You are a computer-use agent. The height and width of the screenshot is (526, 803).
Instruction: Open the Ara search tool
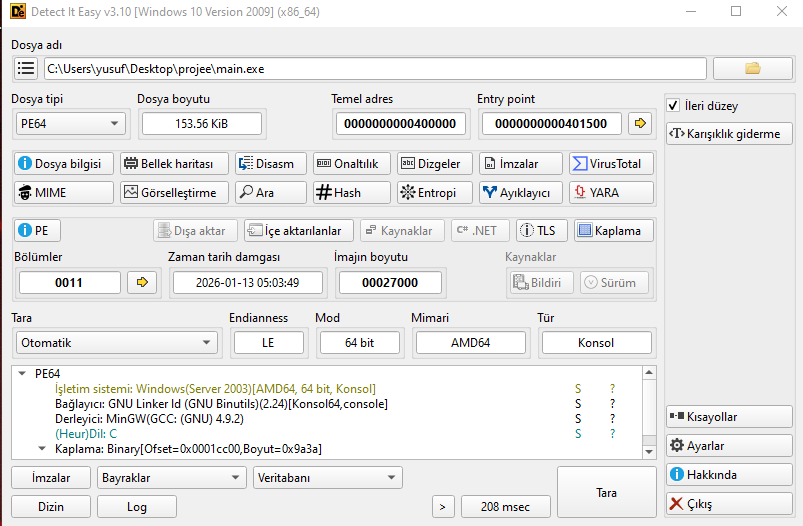(271, 193)
